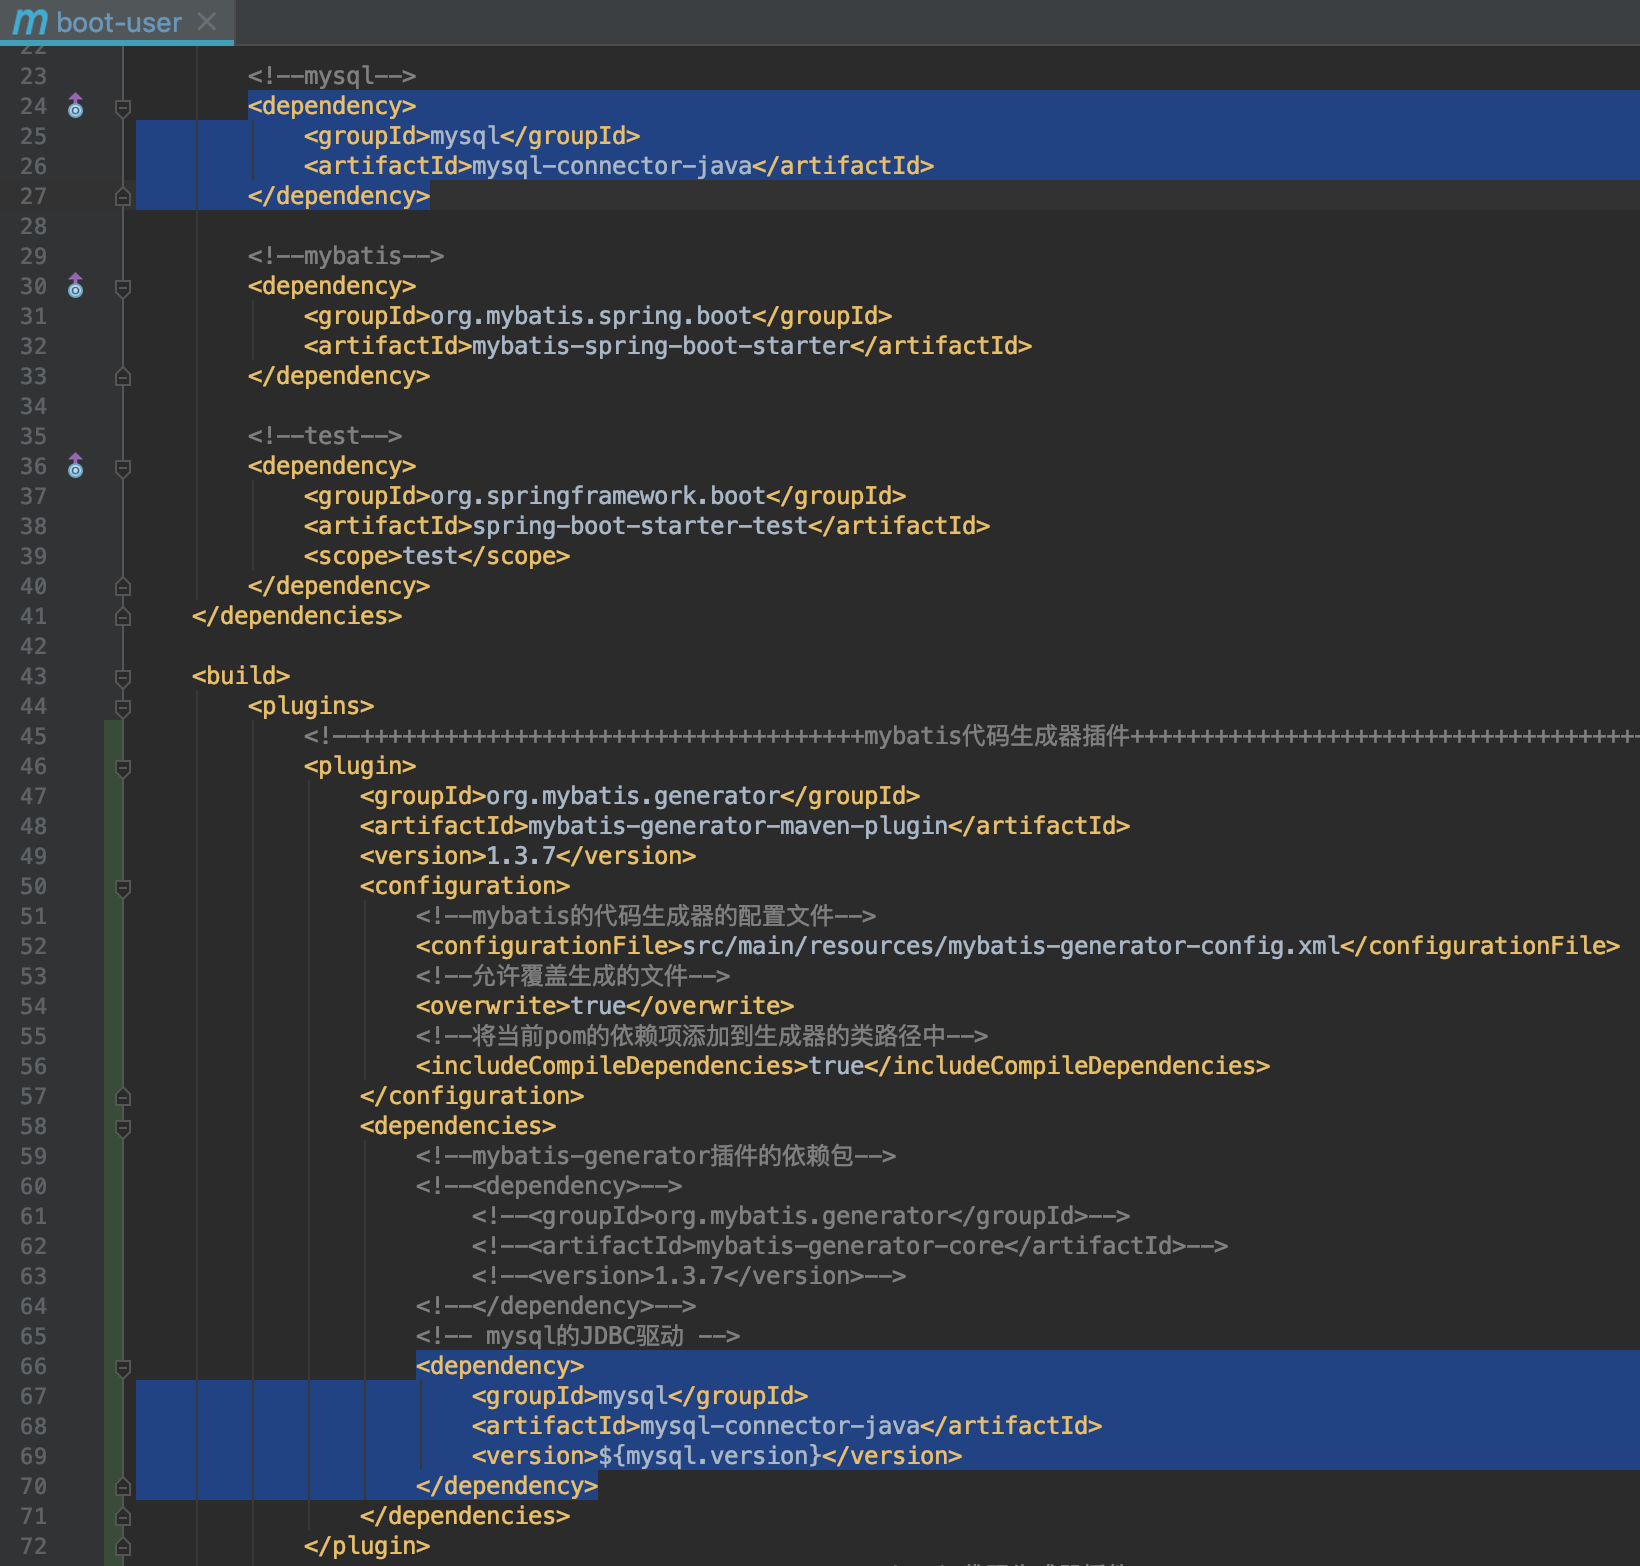
Task: Click the 允许覆盖生成的文件 comment
Action: click(x=573, y=976)
